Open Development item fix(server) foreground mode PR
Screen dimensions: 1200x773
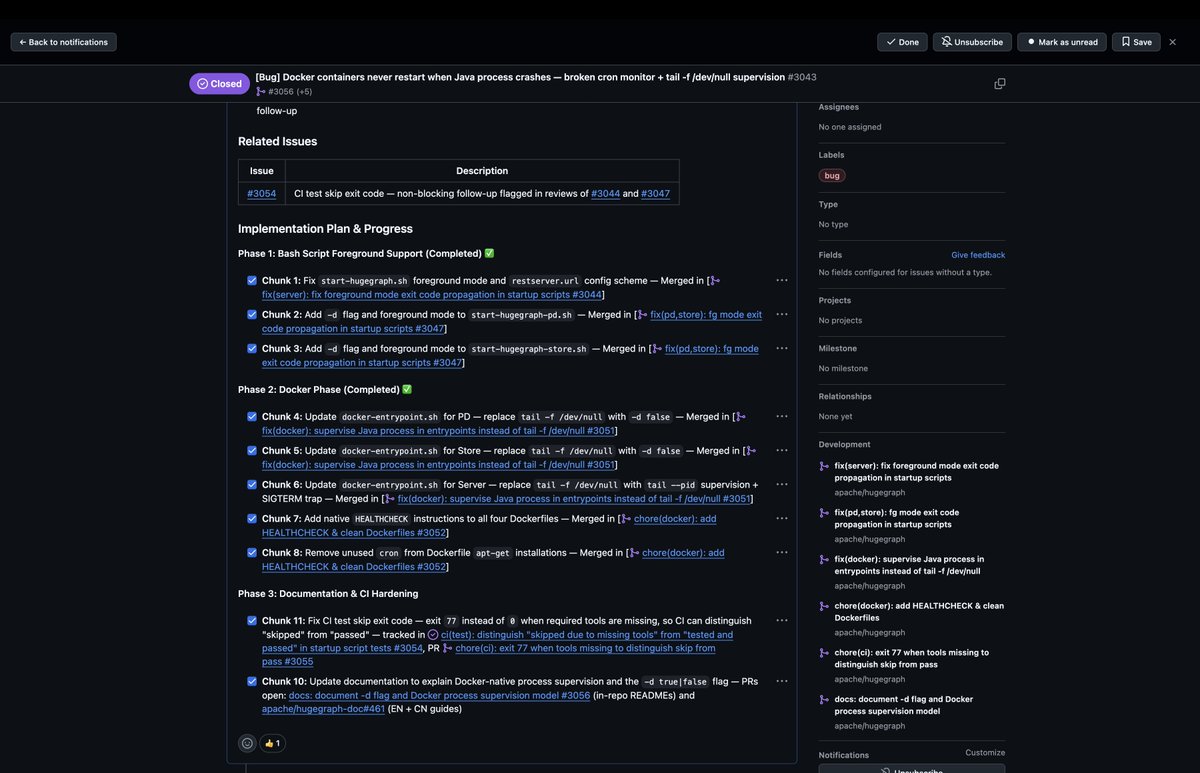click(916, 472)
